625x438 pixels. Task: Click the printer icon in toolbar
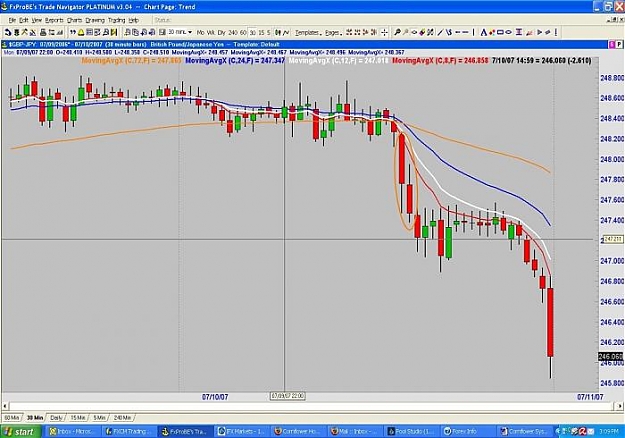click(43, 32)
